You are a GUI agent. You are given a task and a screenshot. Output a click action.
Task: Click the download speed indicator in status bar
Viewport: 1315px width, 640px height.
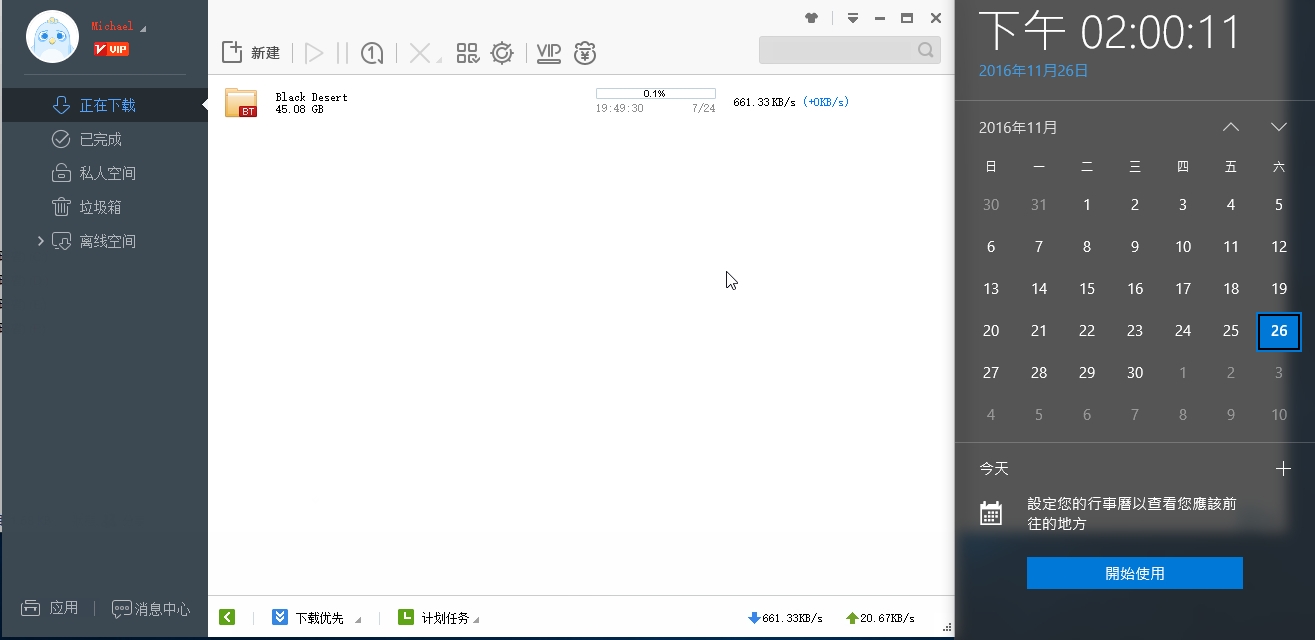tap(785, 618)
